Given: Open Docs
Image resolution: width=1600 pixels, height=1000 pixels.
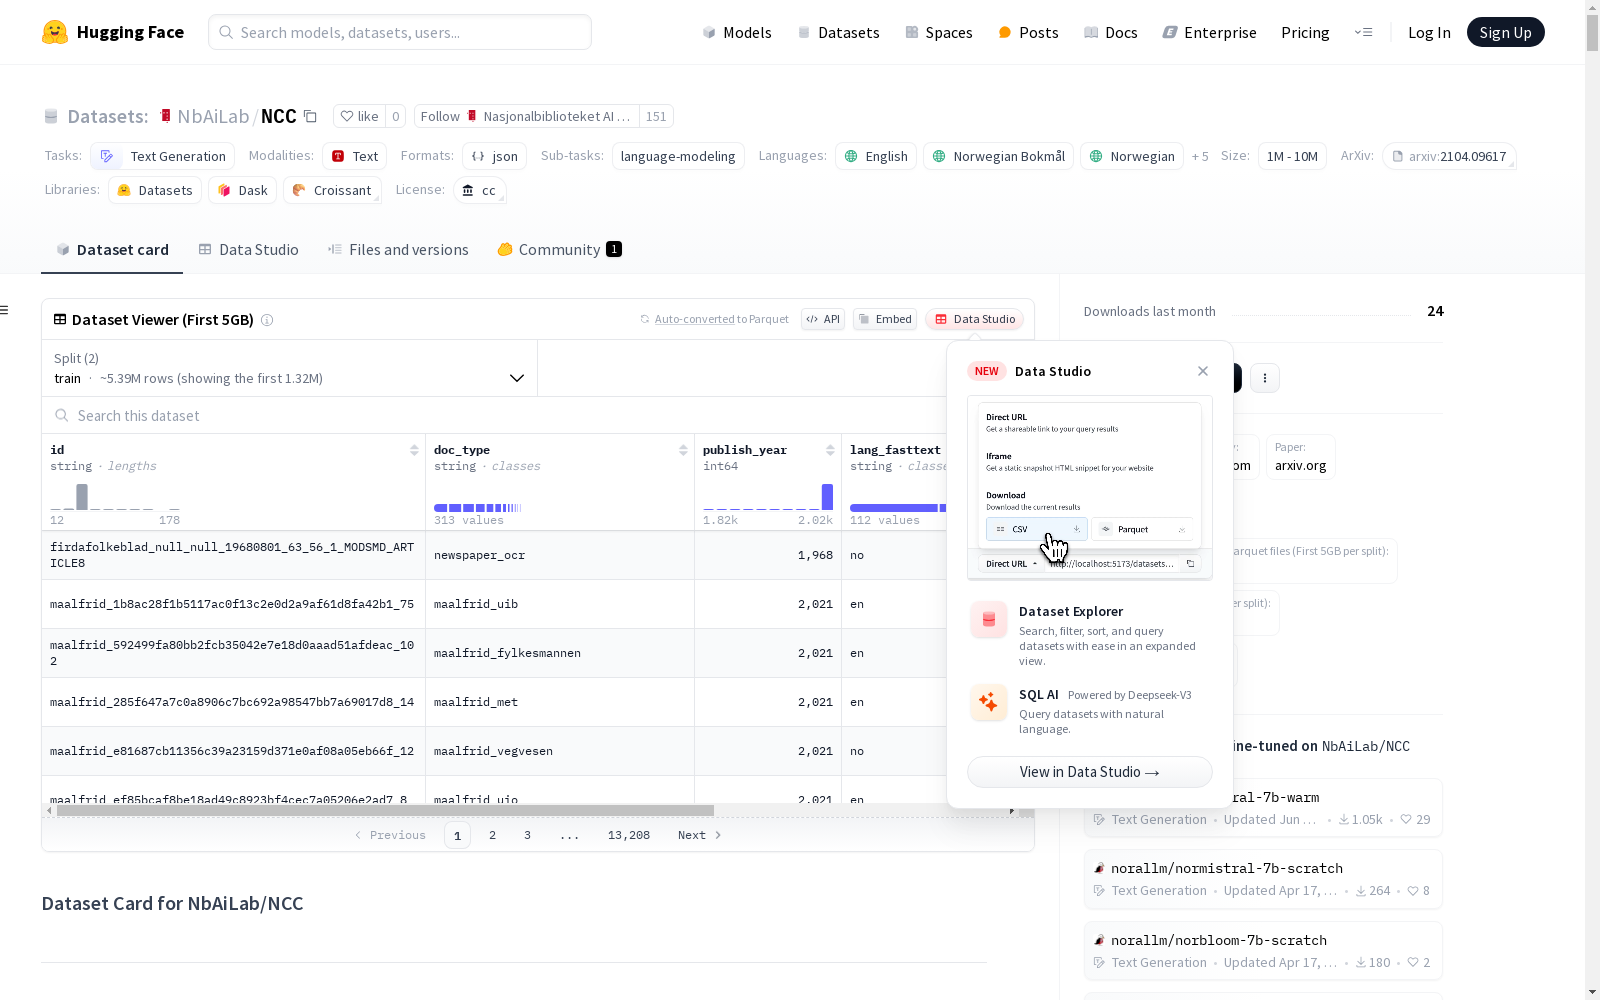Looking at the screenshot, I should point(1111,32).
